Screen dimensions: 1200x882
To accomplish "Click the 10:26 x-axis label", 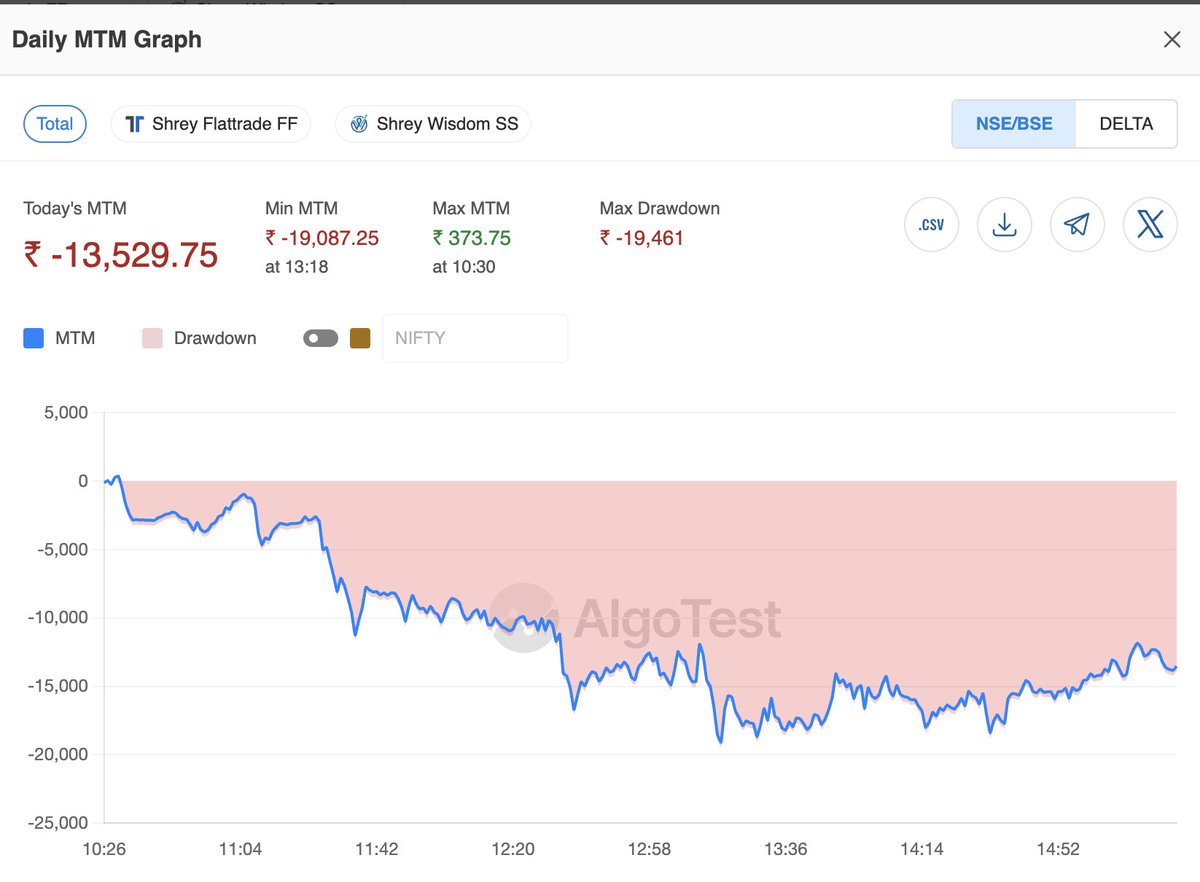I will (104, 850).
